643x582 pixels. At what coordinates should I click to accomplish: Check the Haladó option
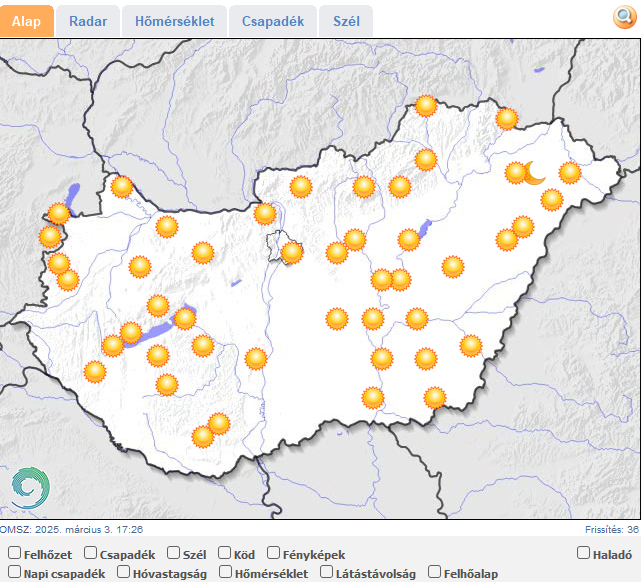tap(584, 553)
